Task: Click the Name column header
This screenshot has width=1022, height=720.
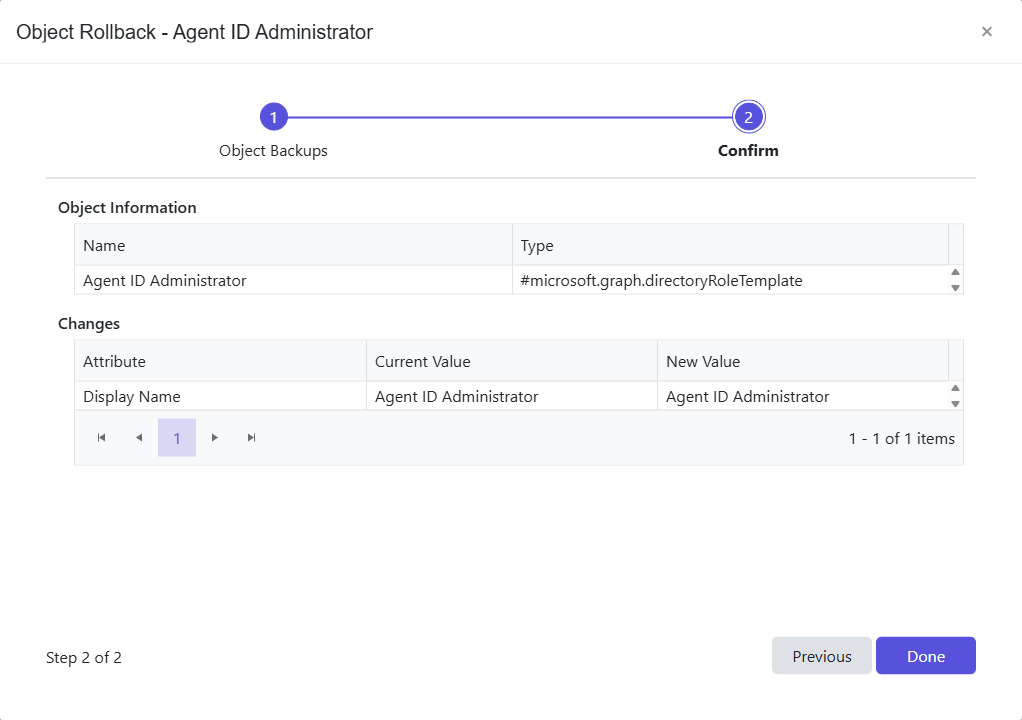Action: [106, 244]
